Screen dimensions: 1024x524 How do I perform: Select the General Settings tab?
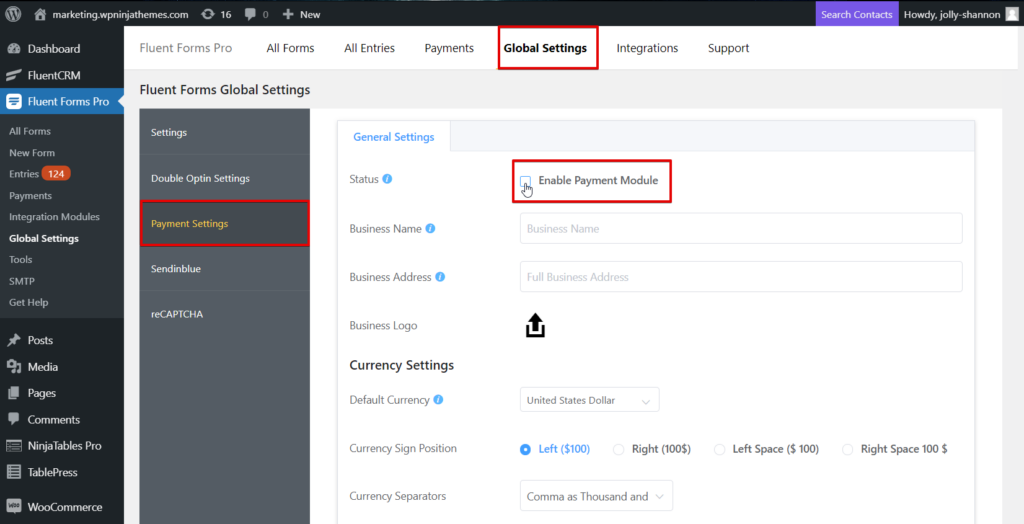(x=394, y=137)
